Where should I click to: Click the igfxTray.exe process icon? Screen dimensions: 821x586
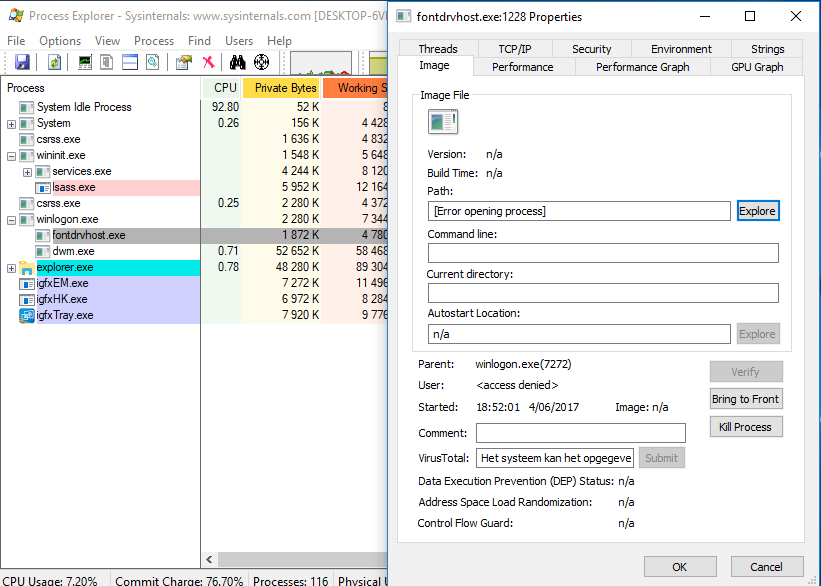point(27,315)
